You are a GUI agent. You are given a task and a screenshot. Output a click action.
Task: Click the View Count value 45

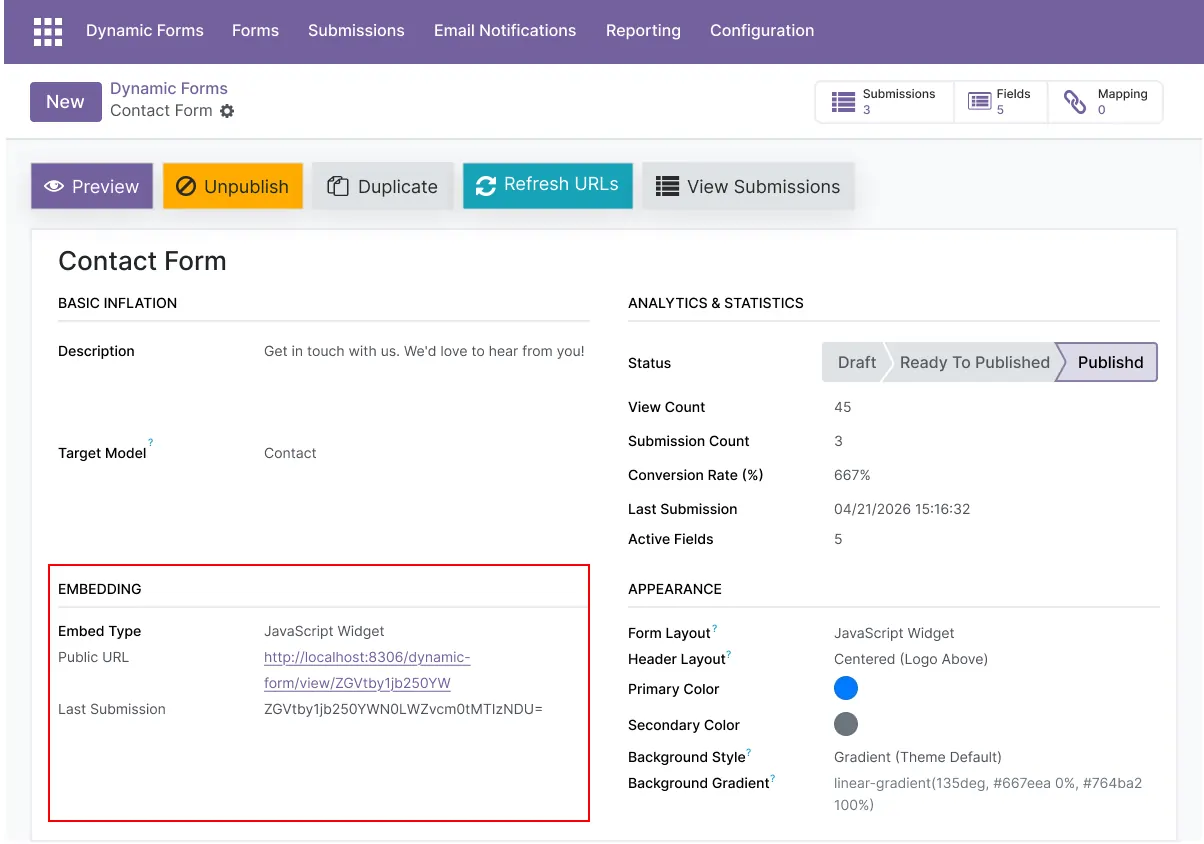(x=843, y=407)
